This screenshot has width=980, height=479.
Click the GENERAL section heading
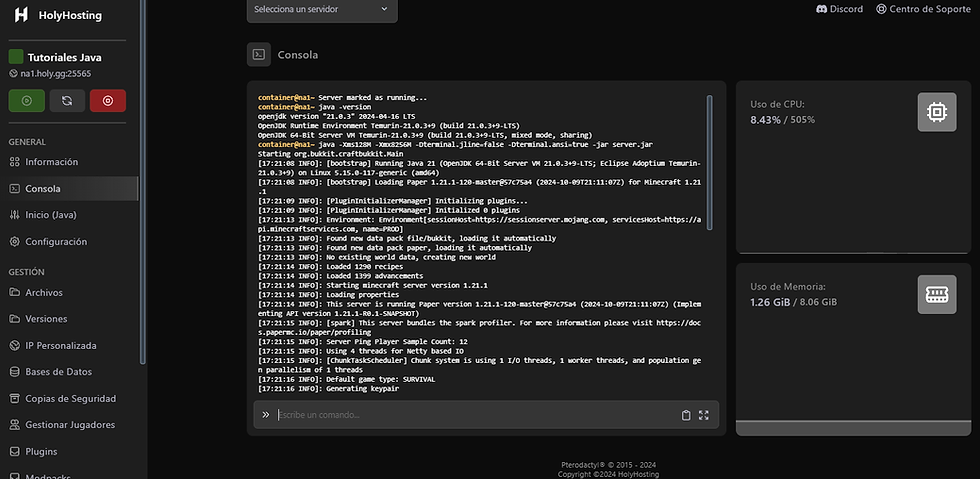pyautogui.click(x=27, y=142)
